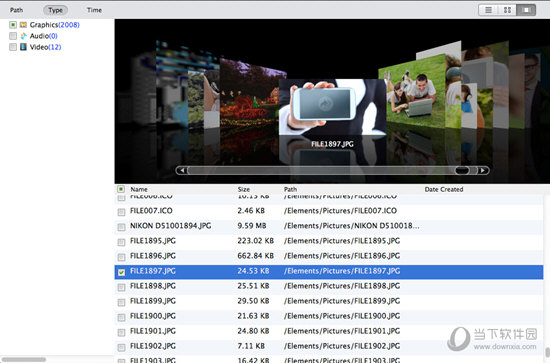Check the FILE1900.JPG checkbox
The height and width of the screenshot is (363, 550).
(121, 317)
